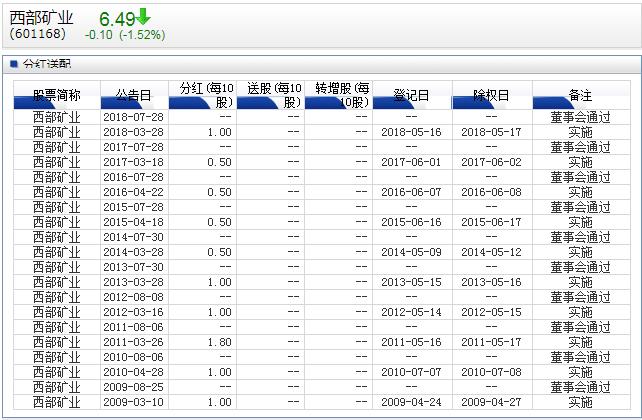Select announcement date 2012-08-08
Image resolution: width=642 pixels, height=420 pixels.
point(133,297)
